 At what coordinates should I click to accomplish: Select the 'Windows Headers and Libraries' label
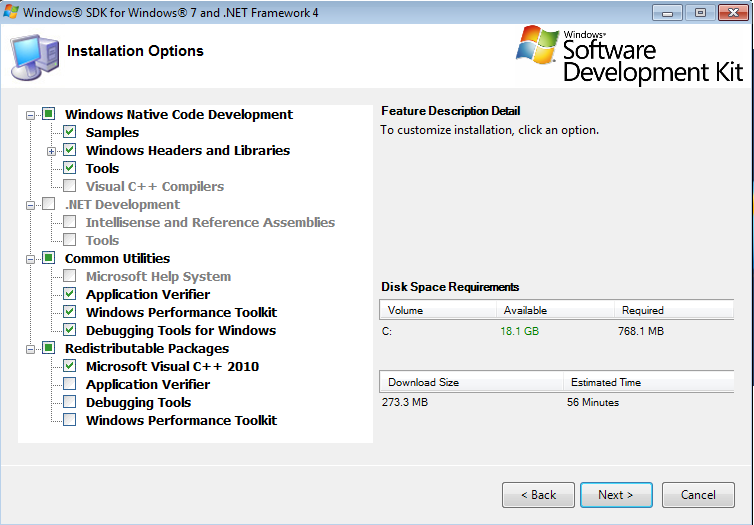tap(188, 150)
